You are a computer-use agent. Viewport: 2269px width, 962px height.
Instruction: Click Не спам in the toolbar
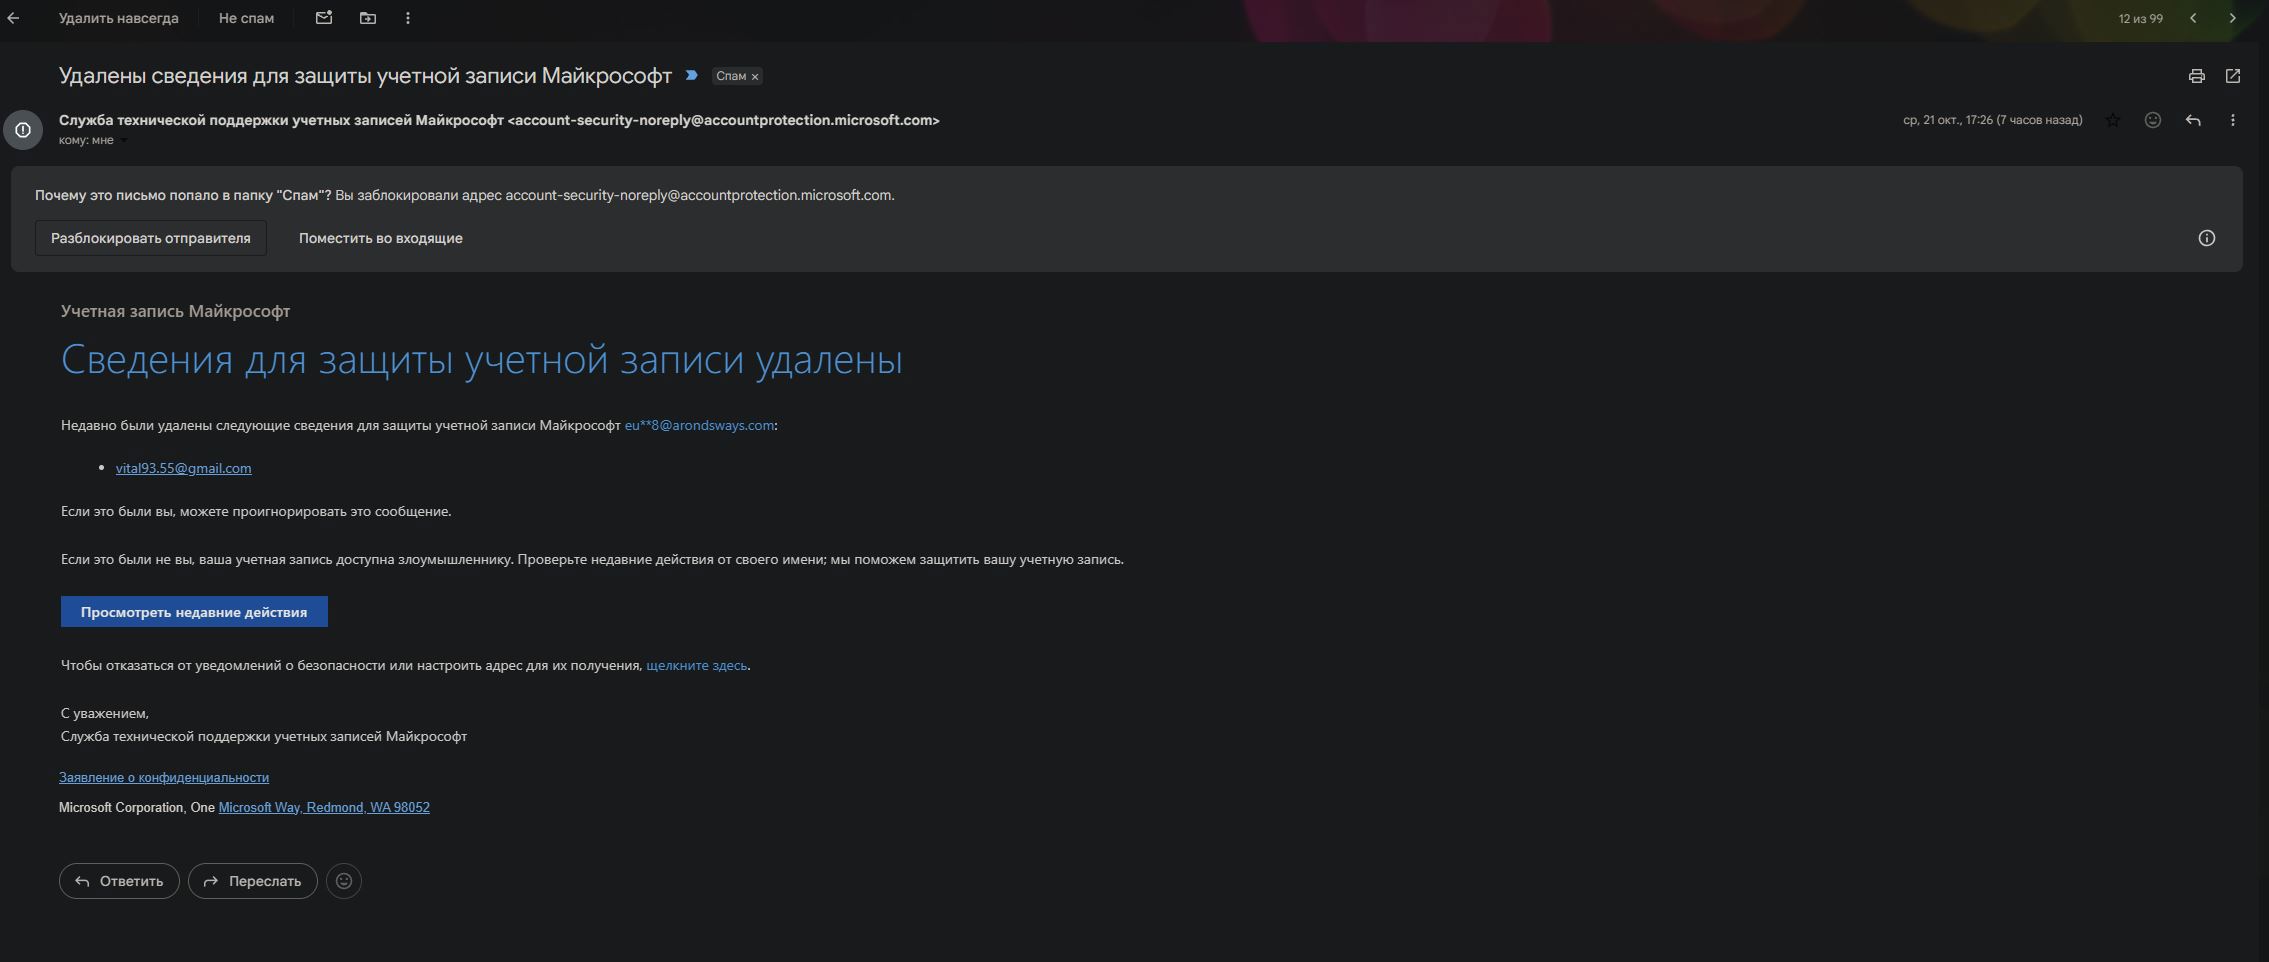tap(246, 18)
